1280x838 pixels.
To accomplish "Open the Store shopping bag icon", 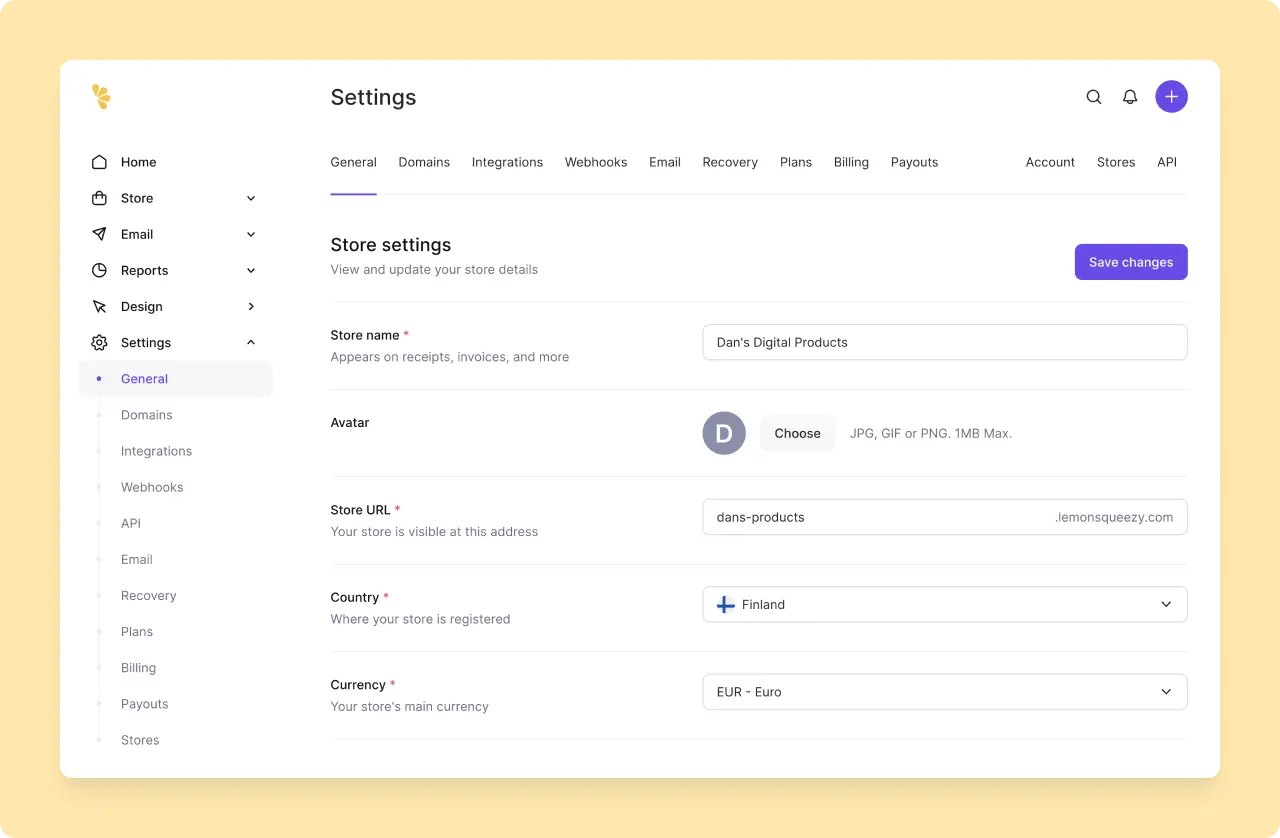I will (100, 197).
